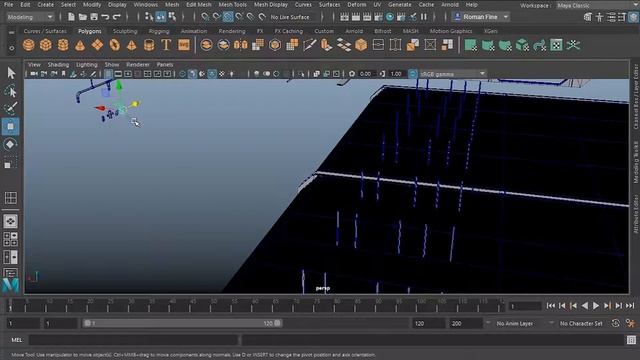Go to the end of playback range
The image size is (640, 360).
tap(630, 305)
